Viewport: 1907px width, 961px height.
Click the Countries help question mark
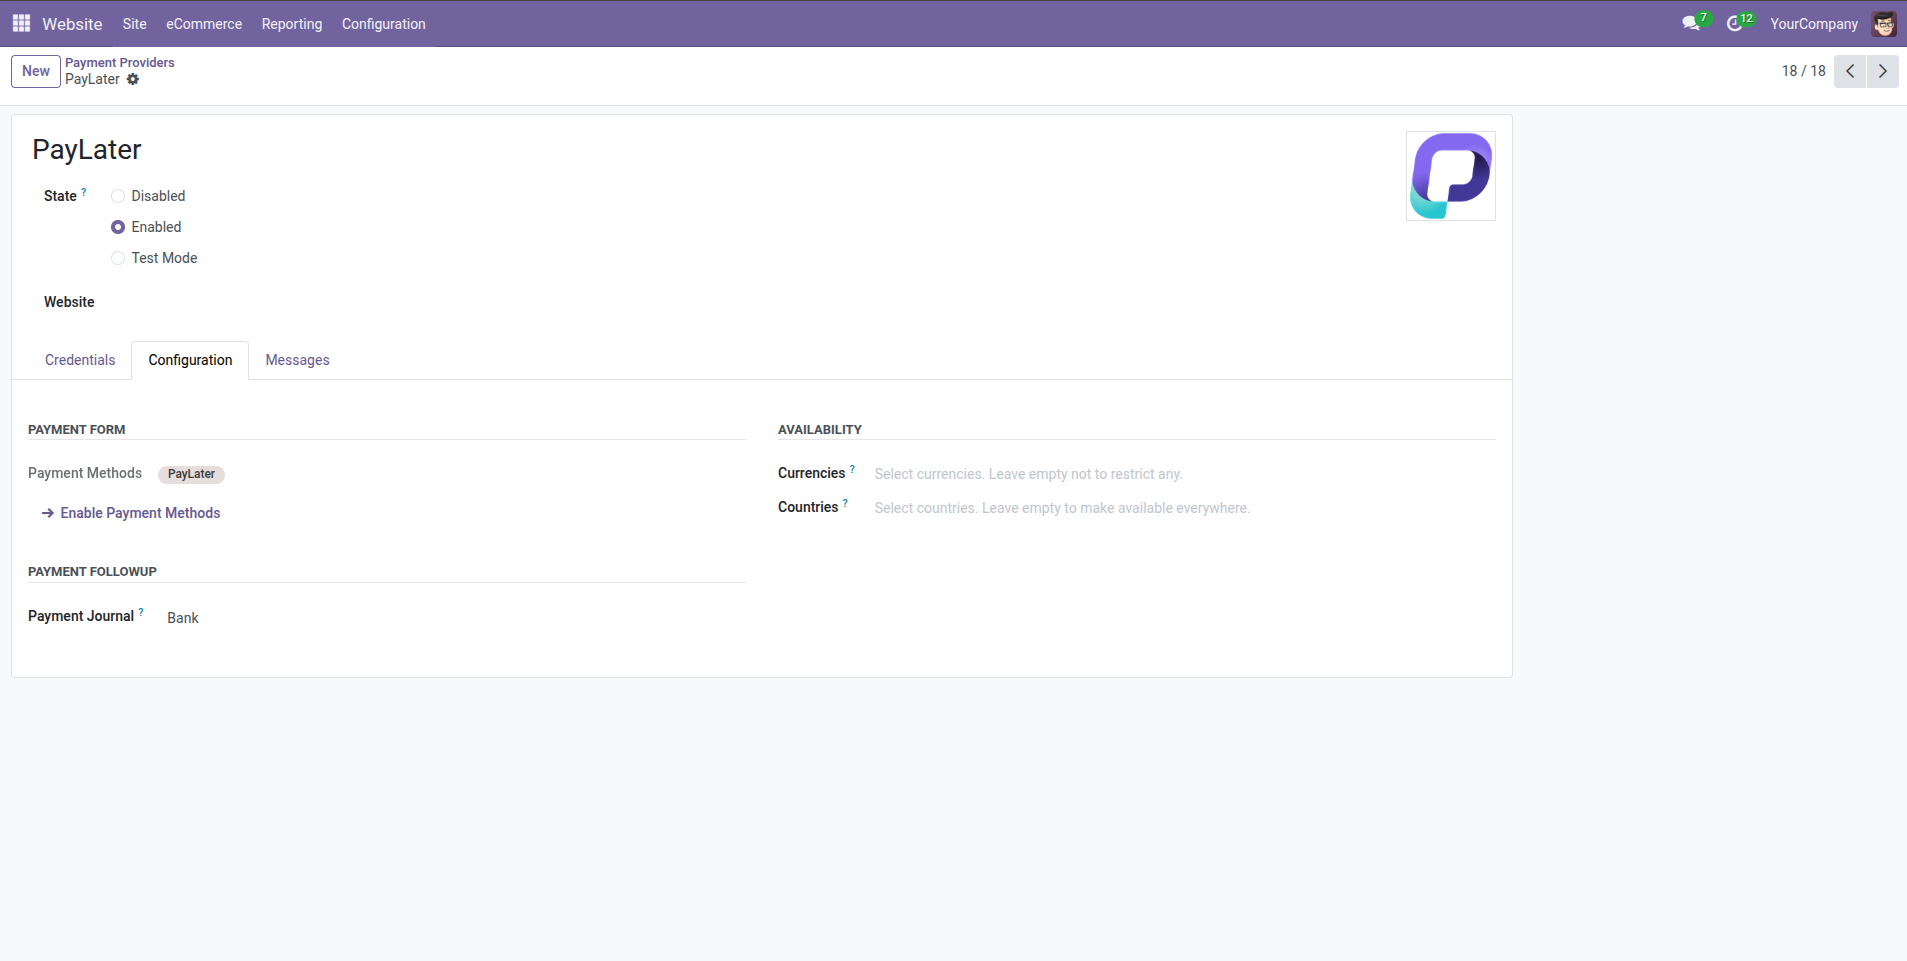pos(845,502)
